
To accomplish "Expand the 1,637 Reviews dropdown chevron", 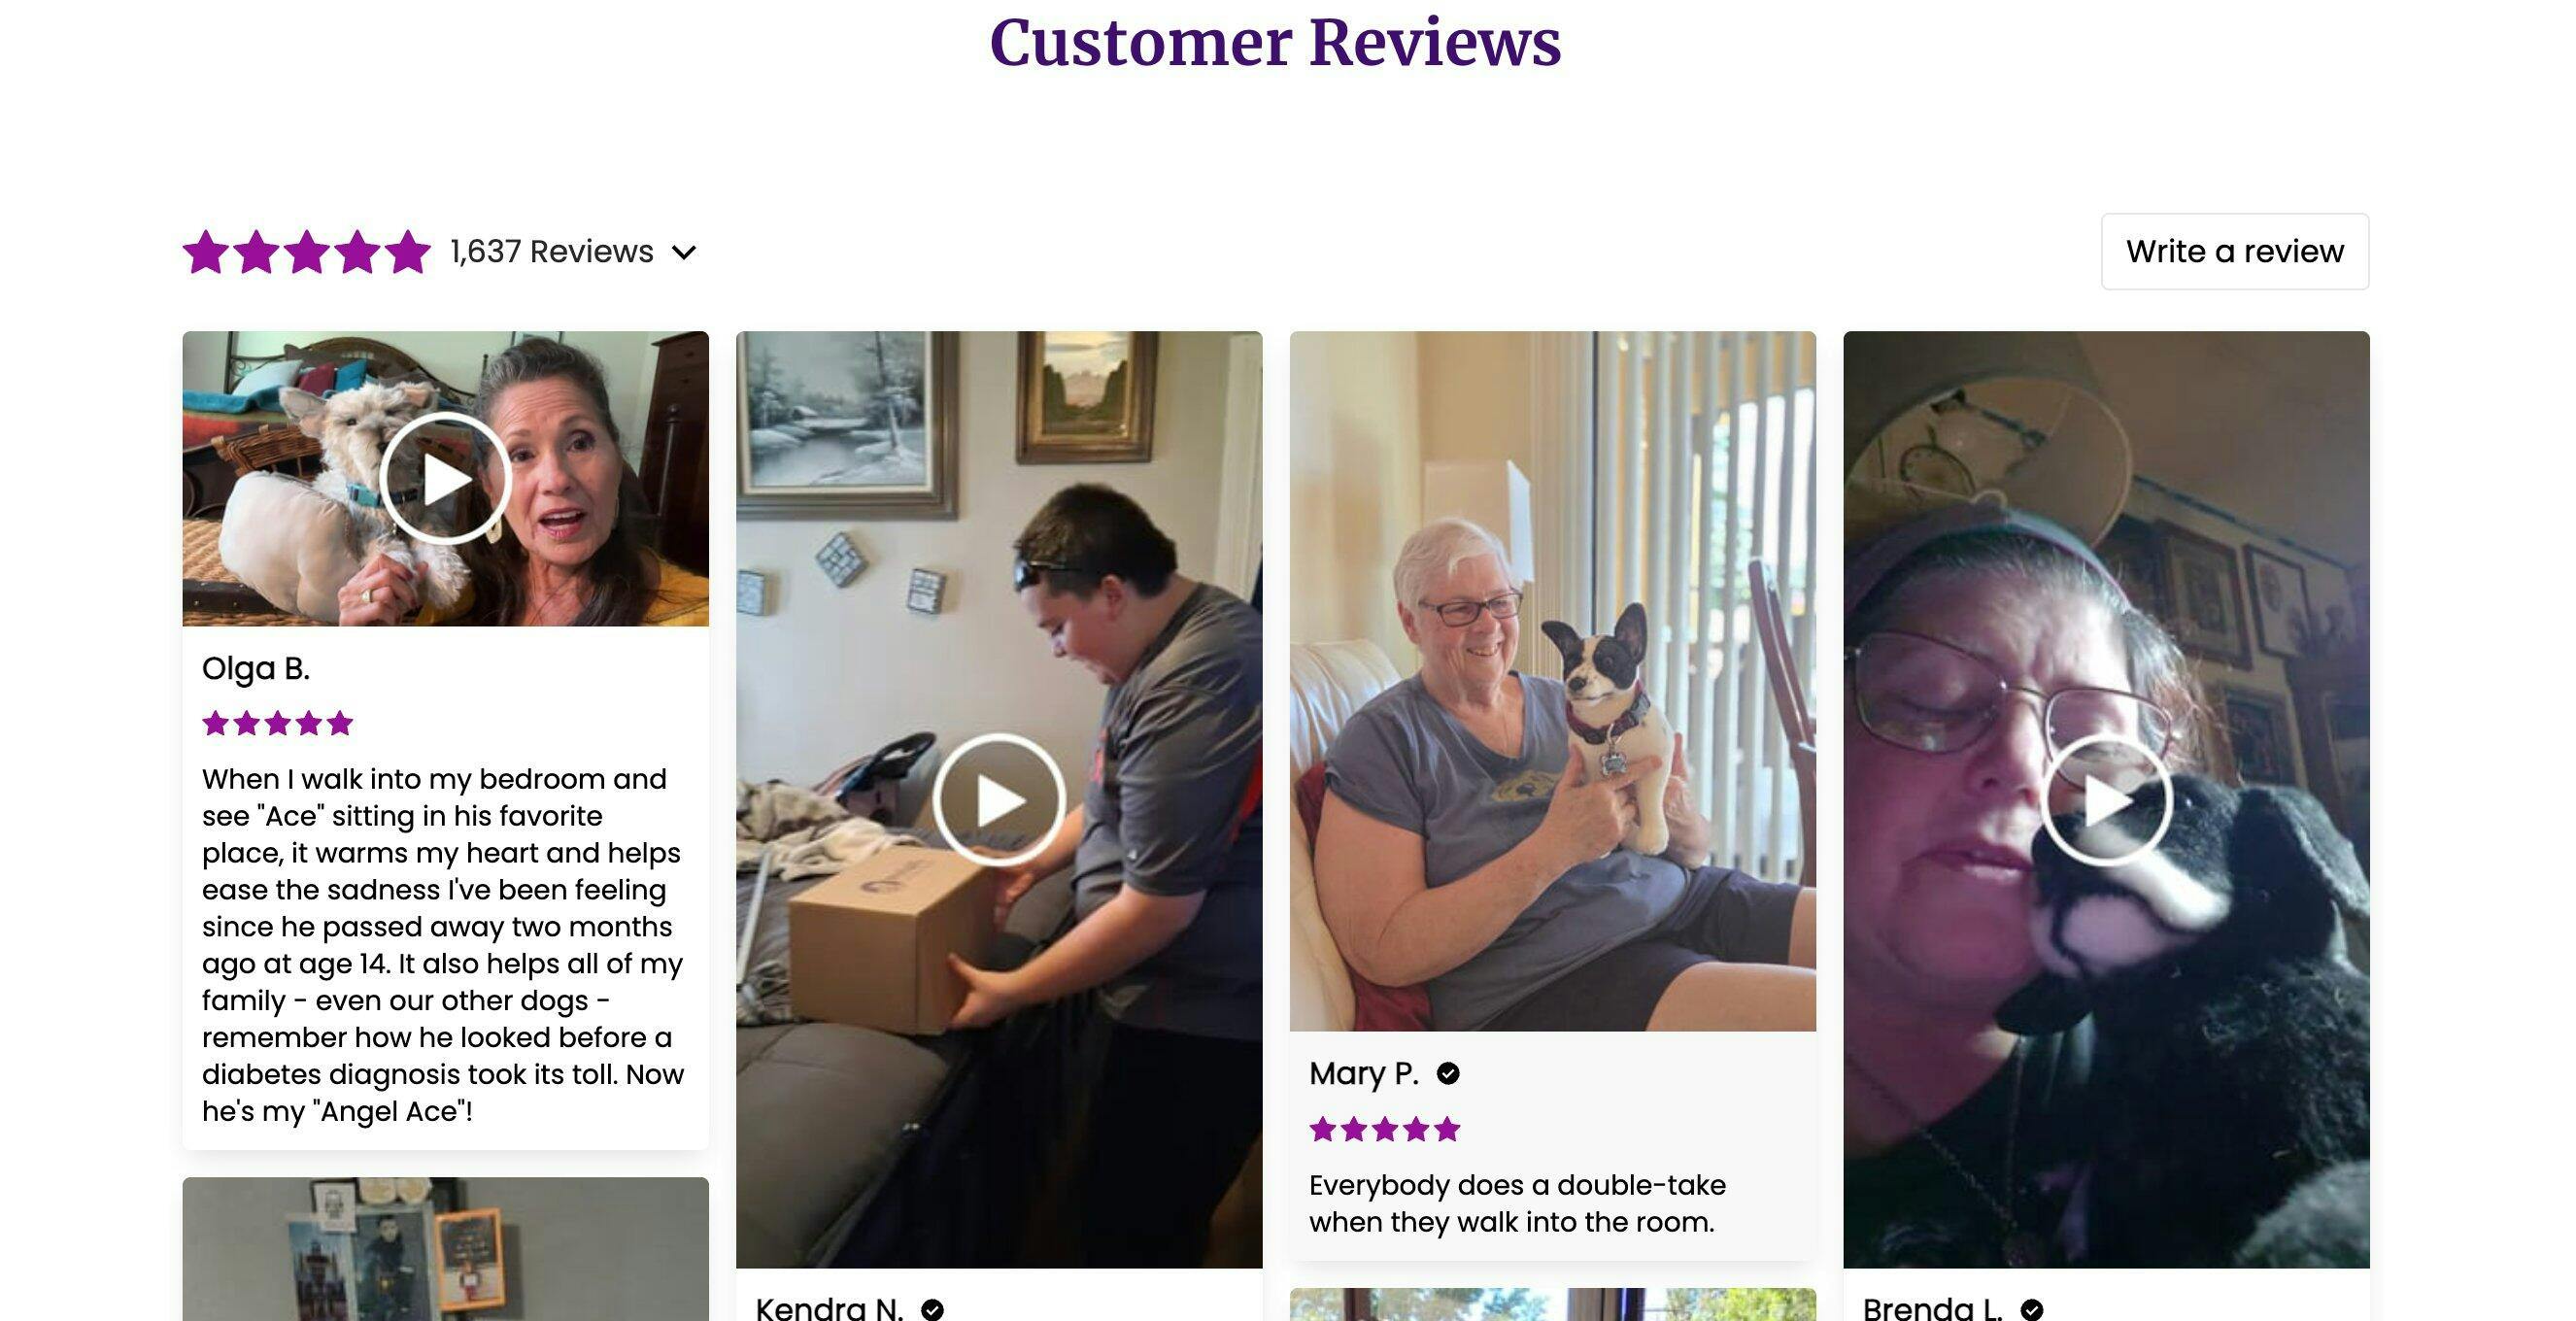I will pos(684,252).
